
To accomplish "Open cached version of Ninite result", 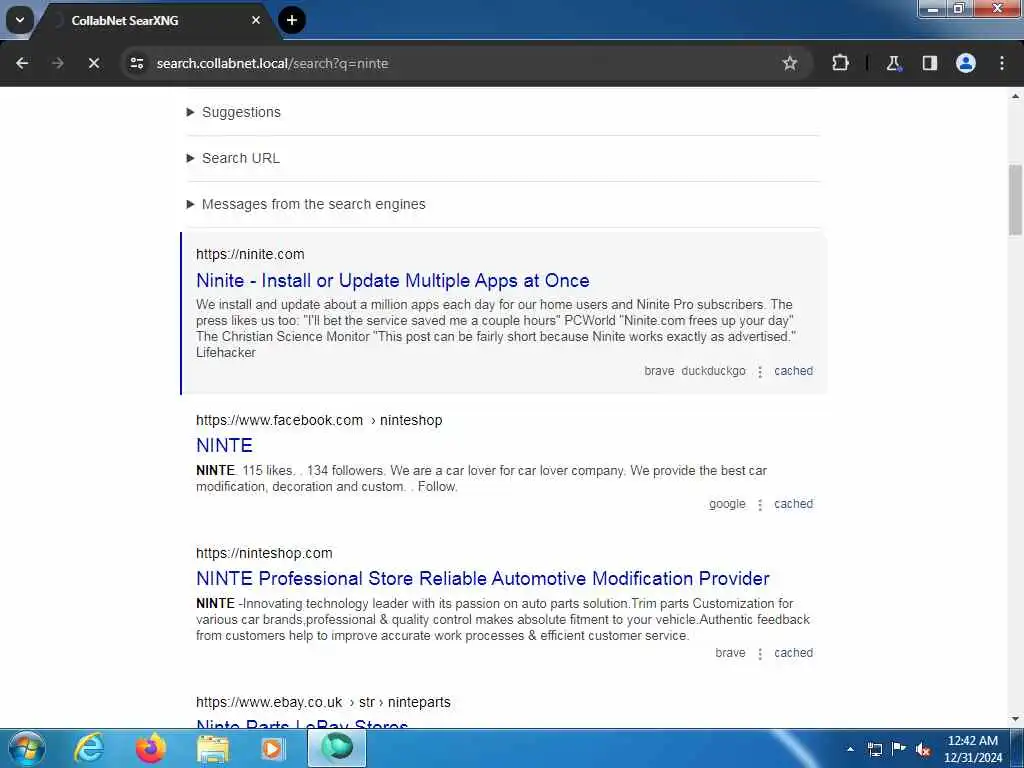I will (x=793, y=371).
